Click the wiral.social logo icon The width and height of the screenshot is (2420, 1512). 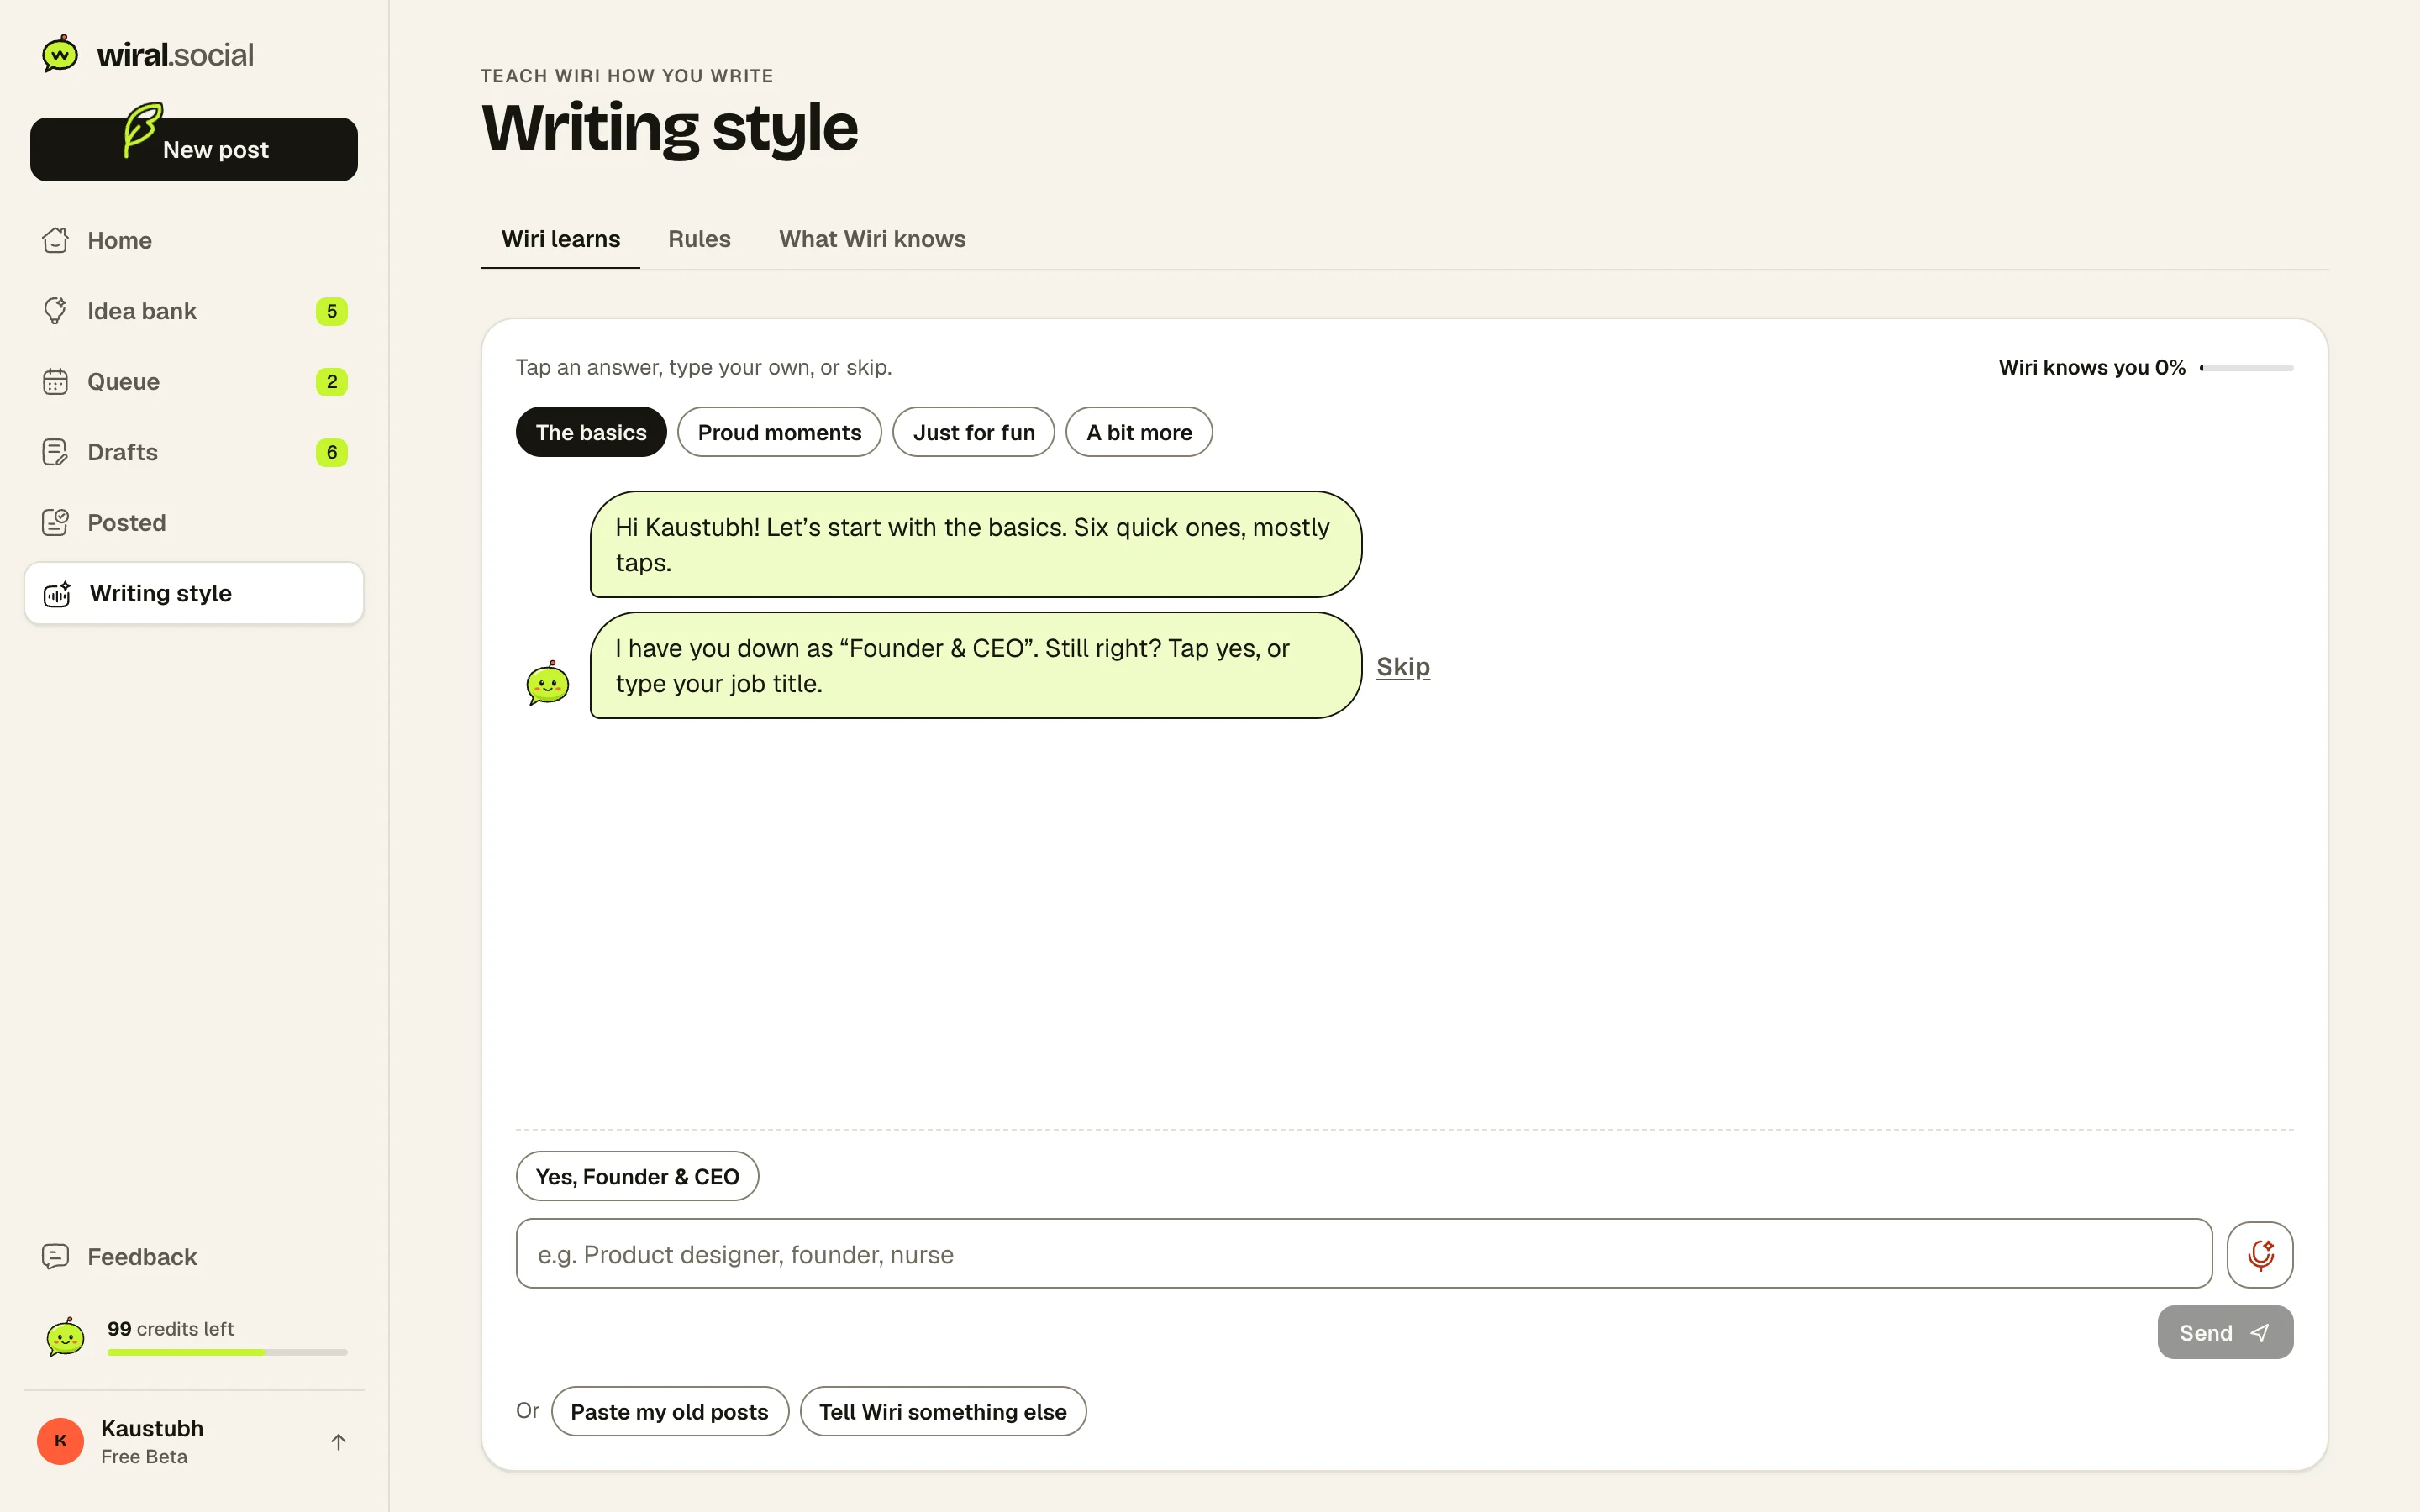(x=60, y=54)
